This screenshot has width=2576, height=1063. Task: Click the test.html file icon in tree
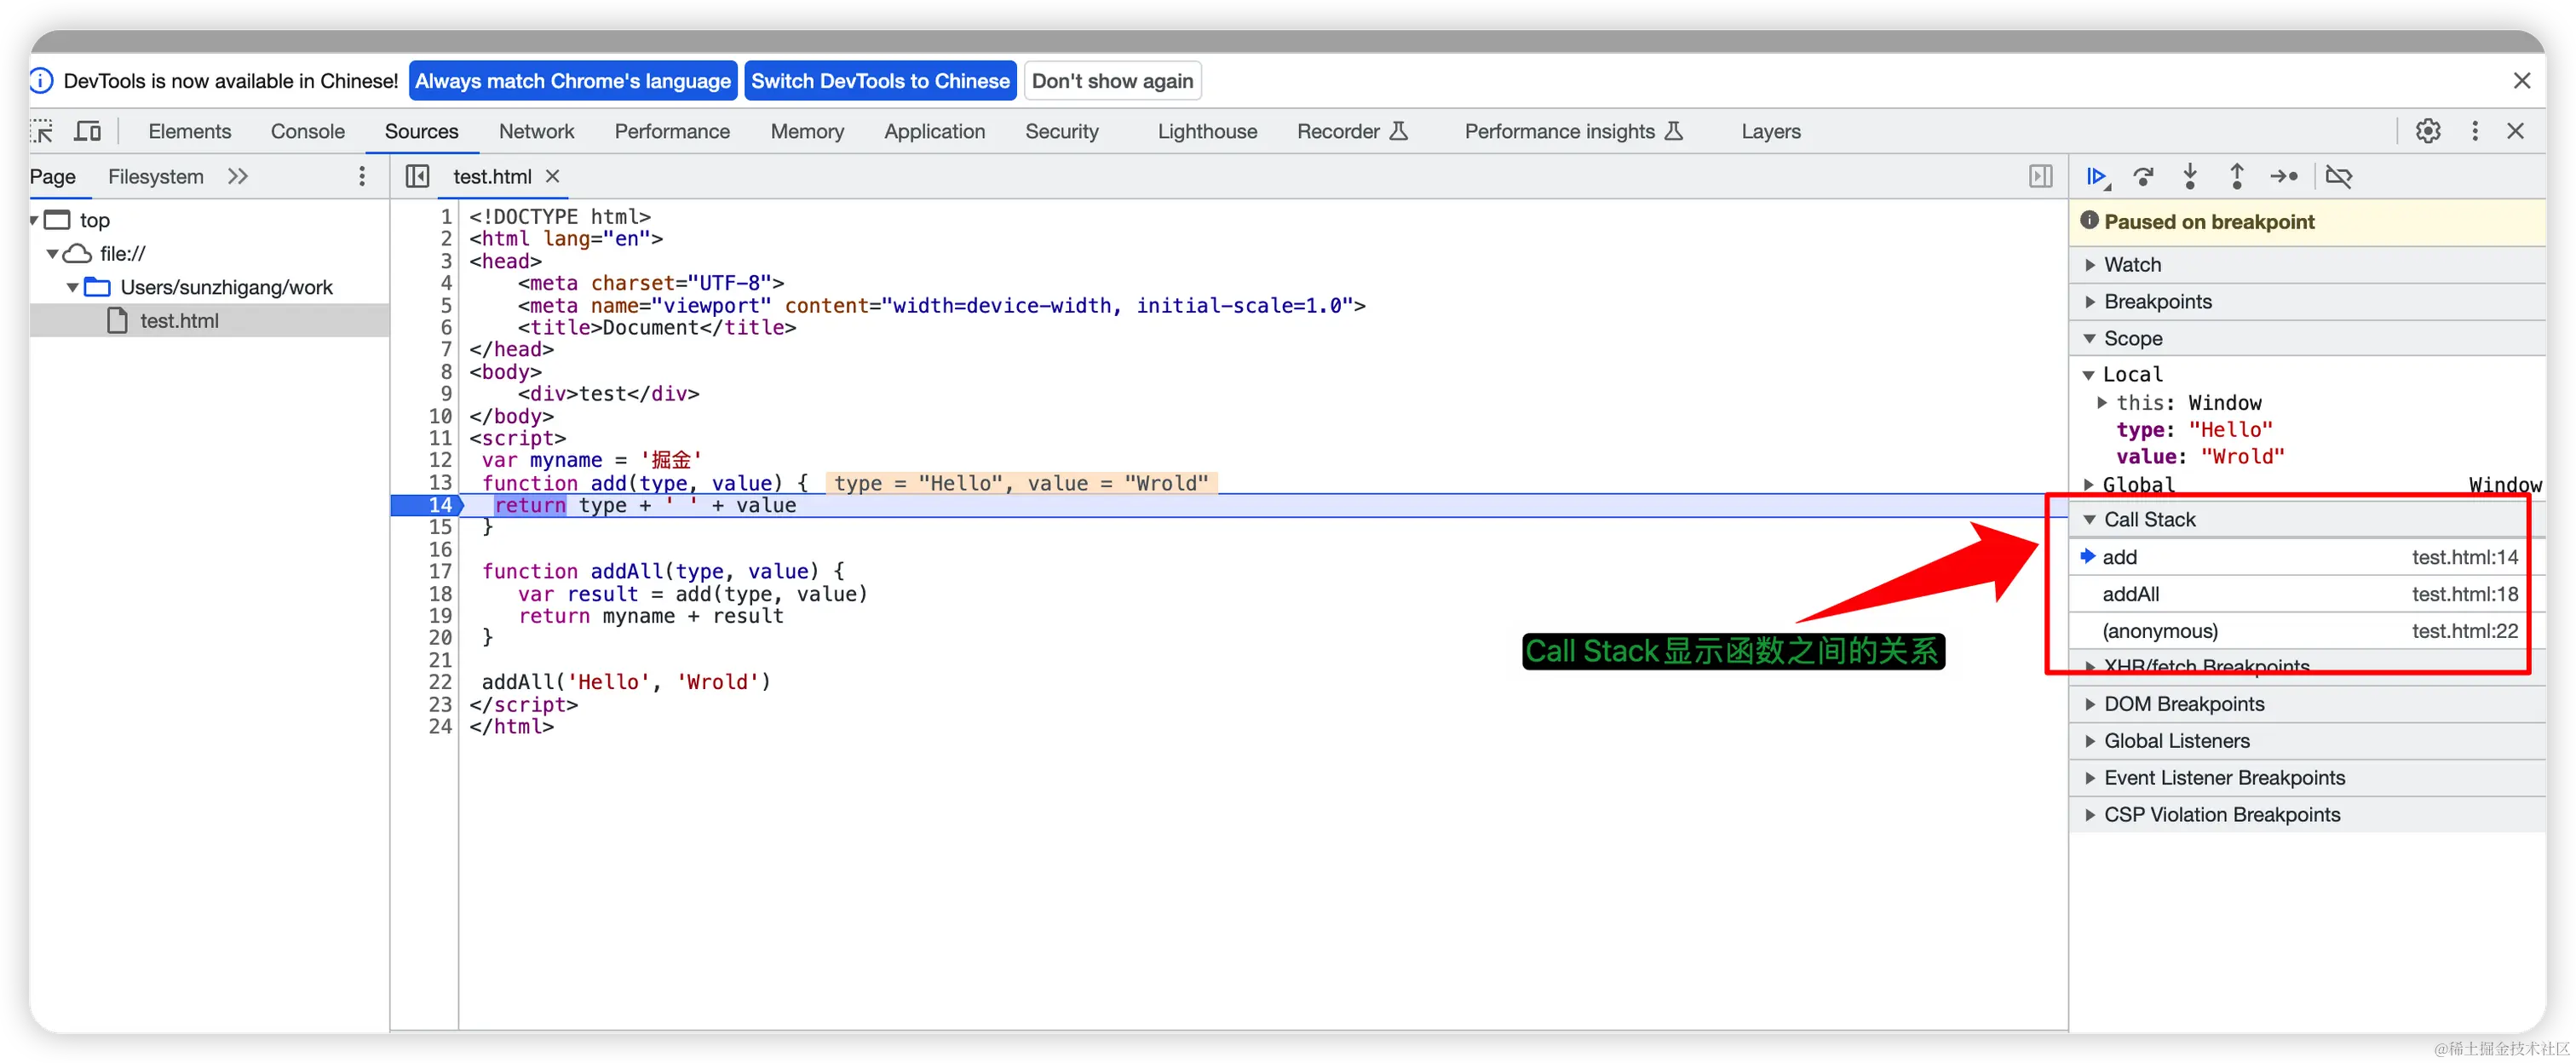(117, 321)
